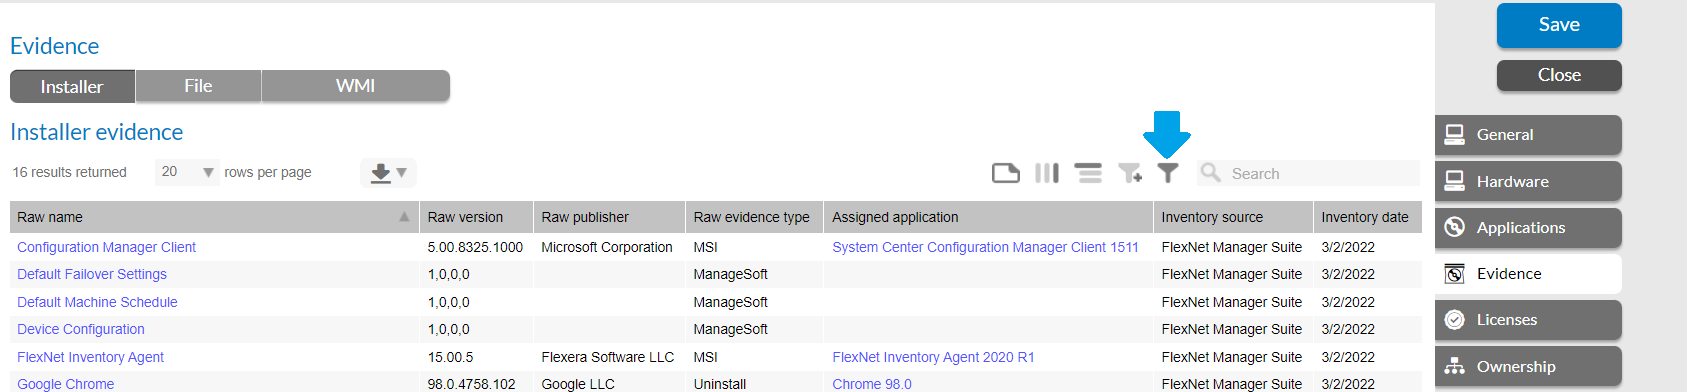Open Default Machine Schedule link

pos(97,302)
